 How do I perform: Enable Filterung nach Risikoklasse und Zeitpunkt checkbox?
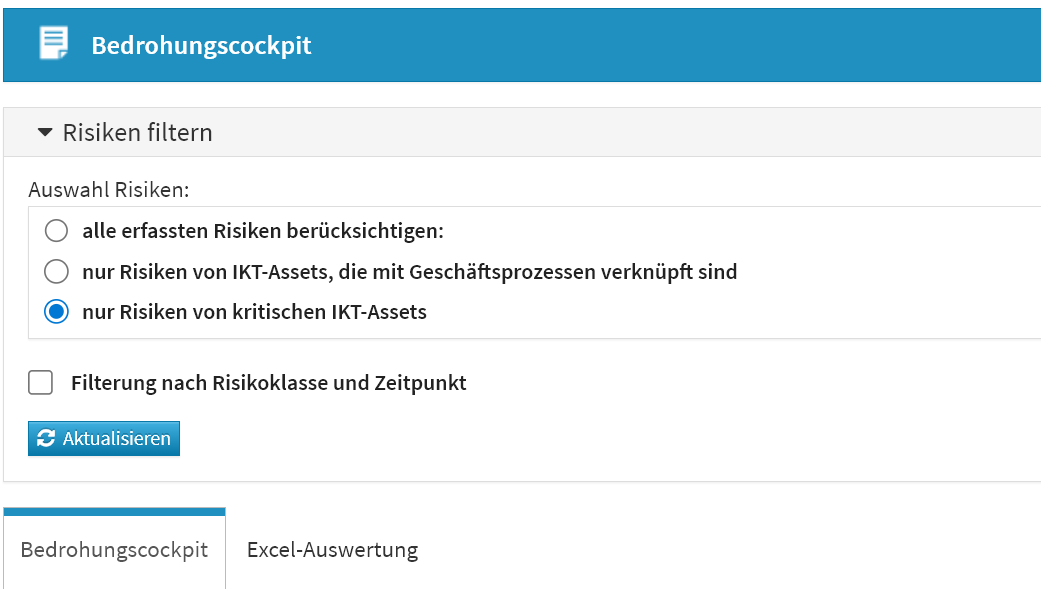[x=41, y=382]
